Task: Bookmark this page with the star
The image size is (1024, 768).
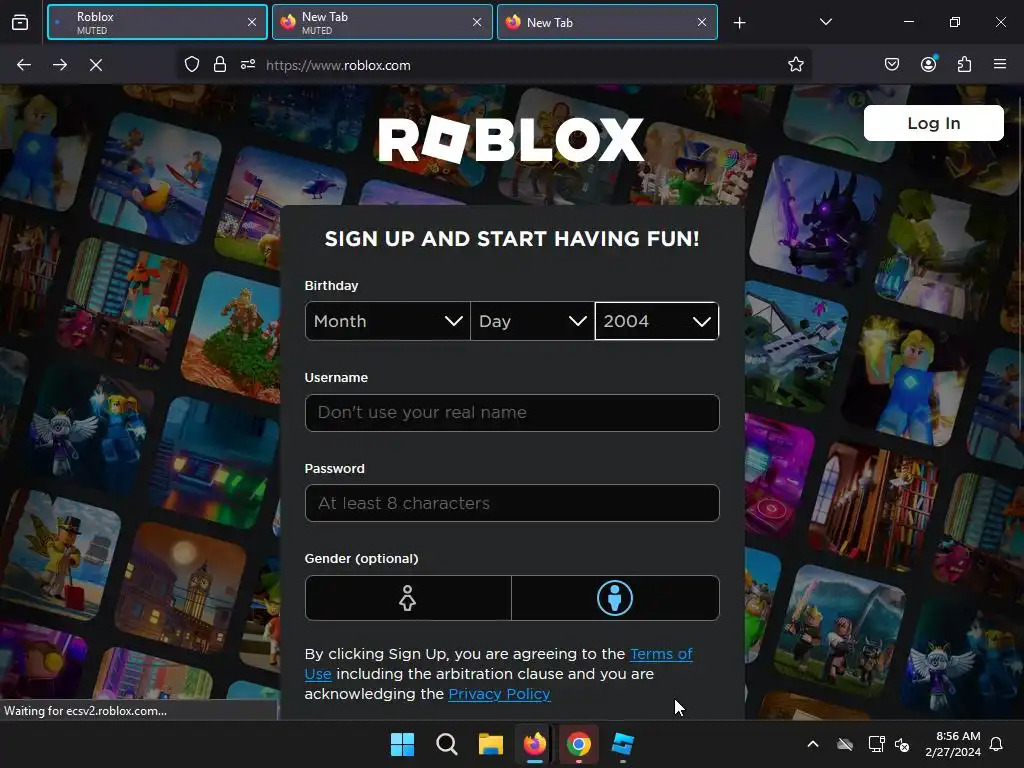Action: click(x=795, y=65)
